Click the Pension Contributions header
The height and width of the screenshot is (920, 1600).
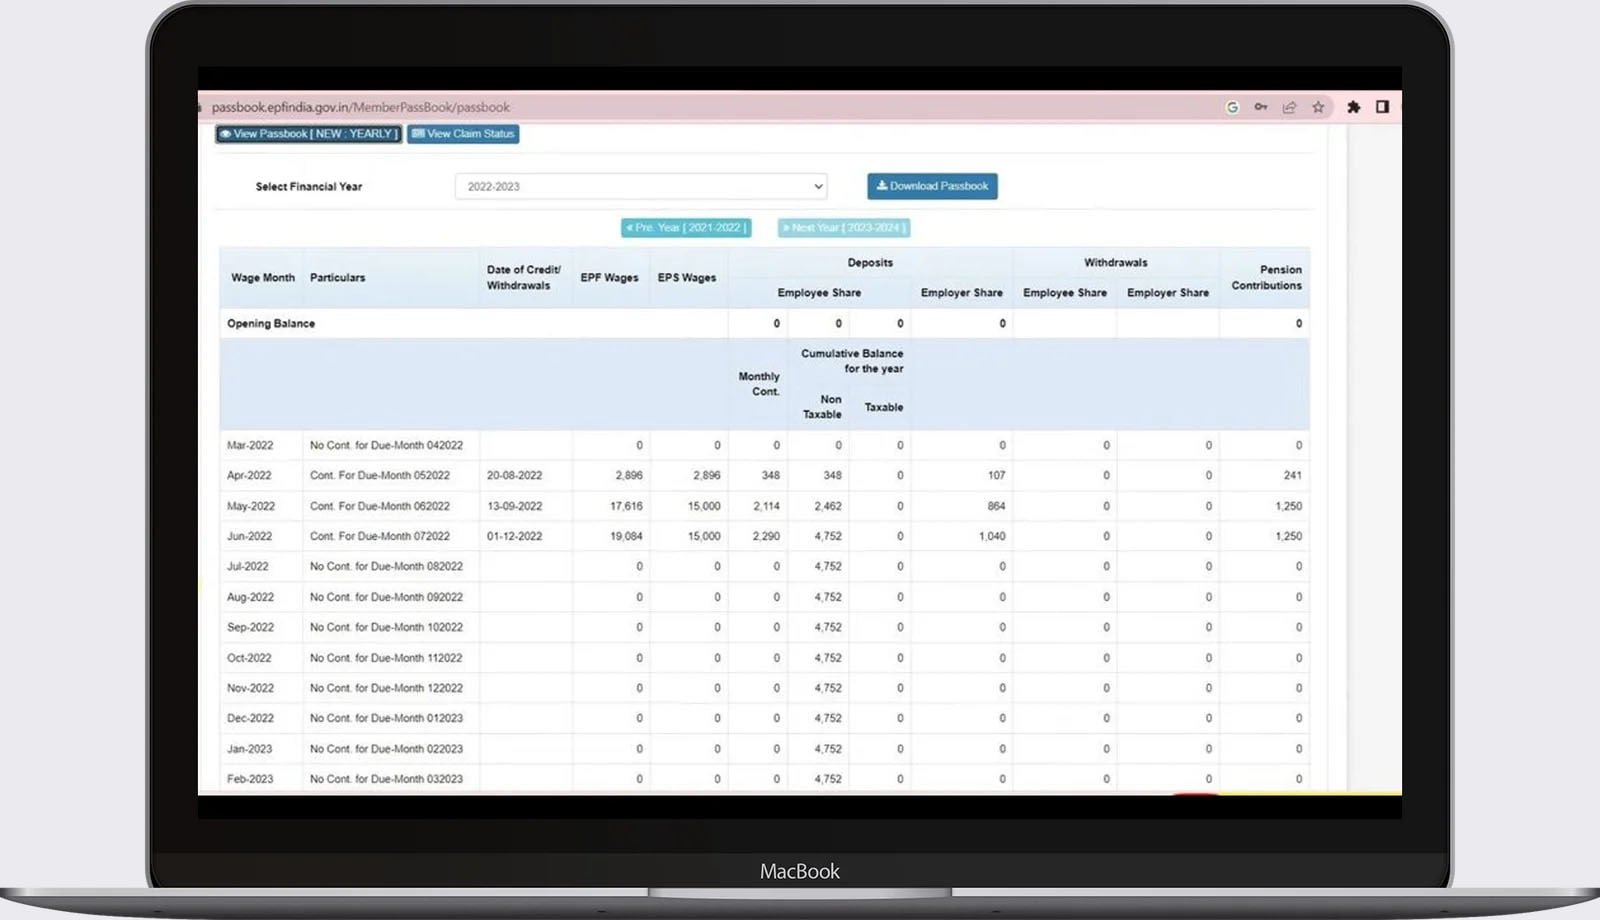(x=1267, y=278)
